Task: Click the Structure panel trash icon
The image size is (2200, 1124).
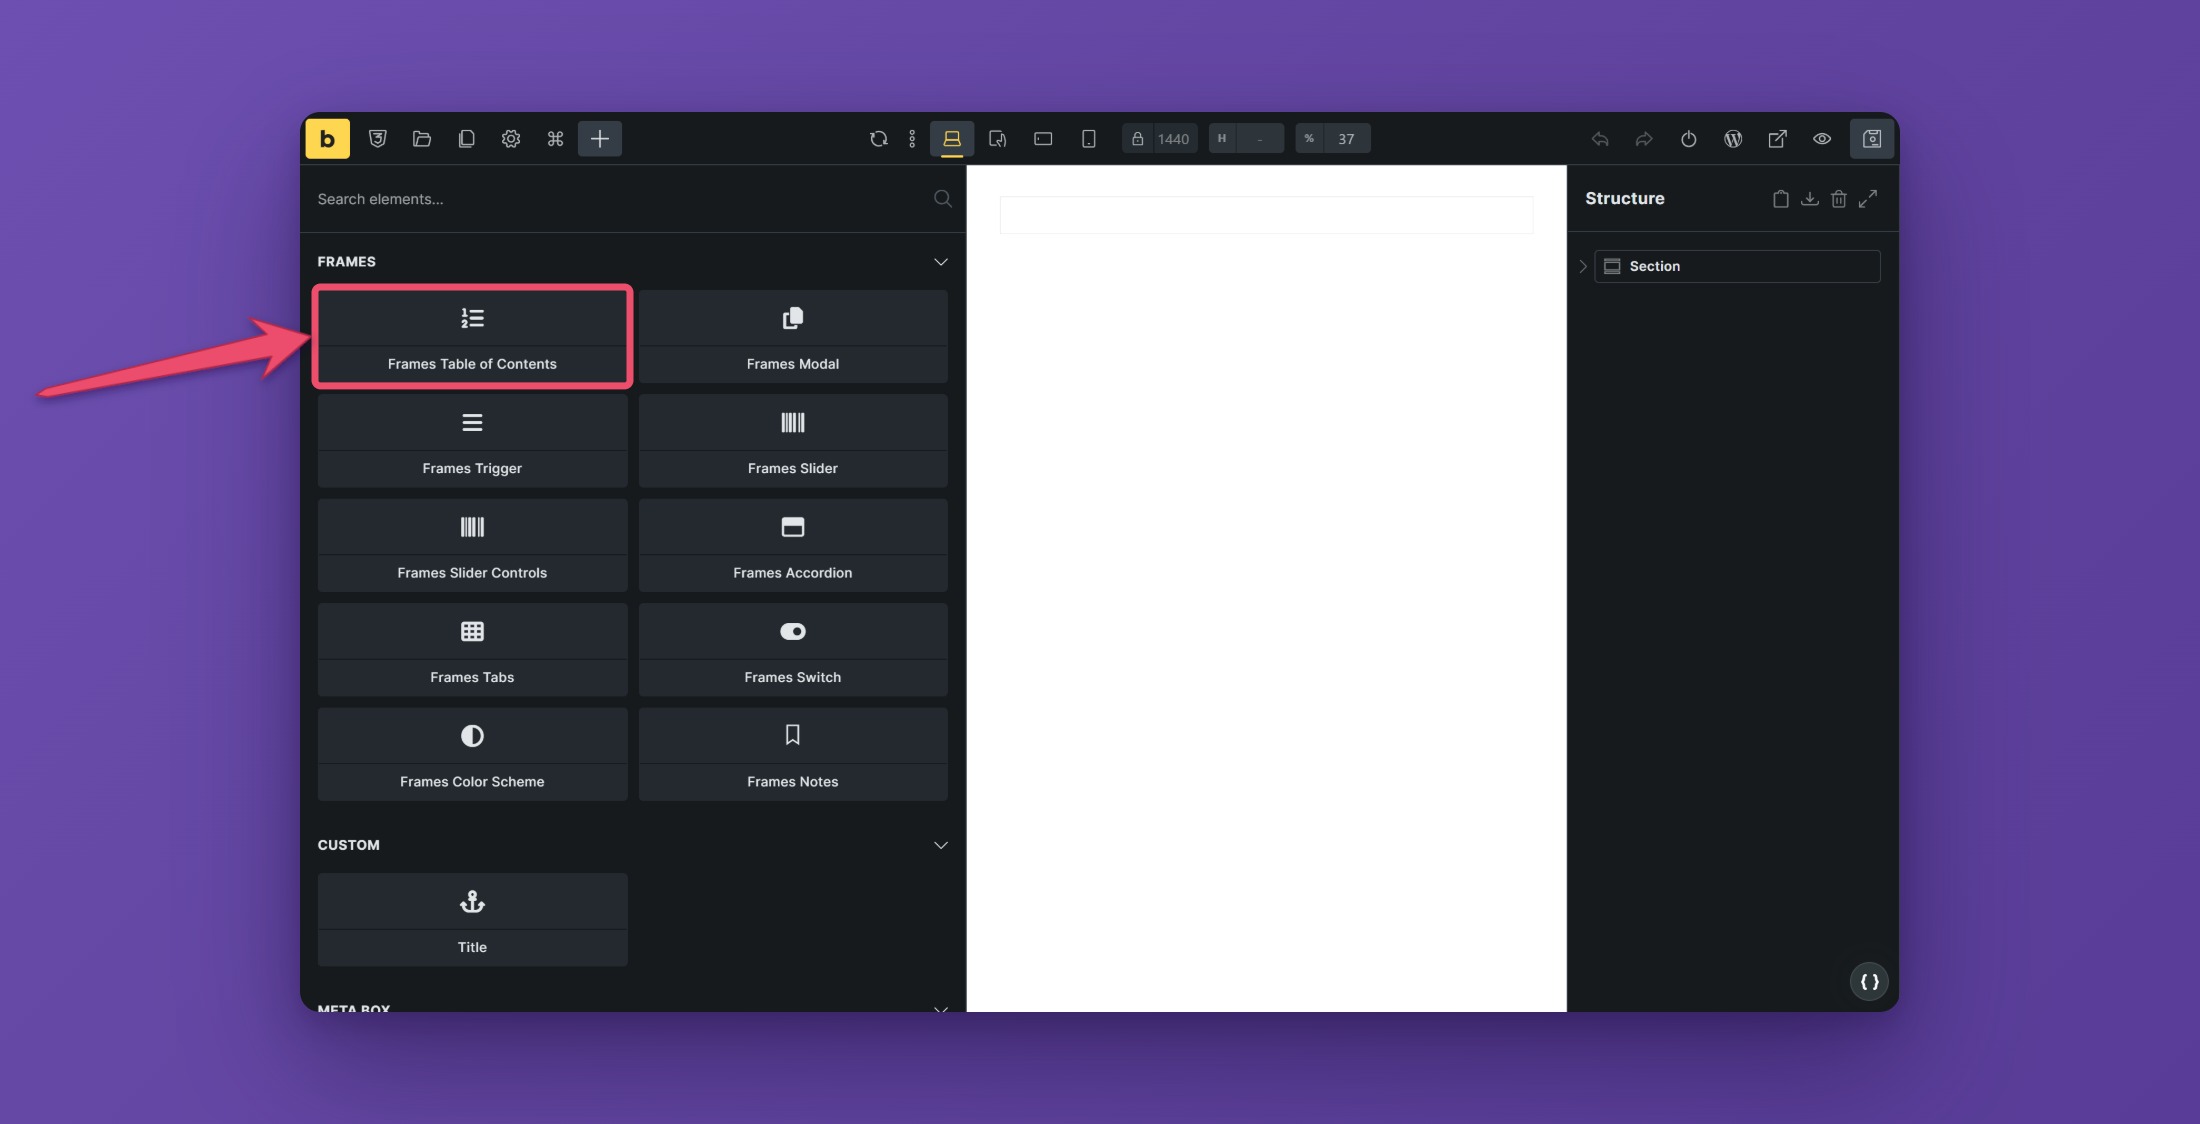Action: click(1838, 199)
